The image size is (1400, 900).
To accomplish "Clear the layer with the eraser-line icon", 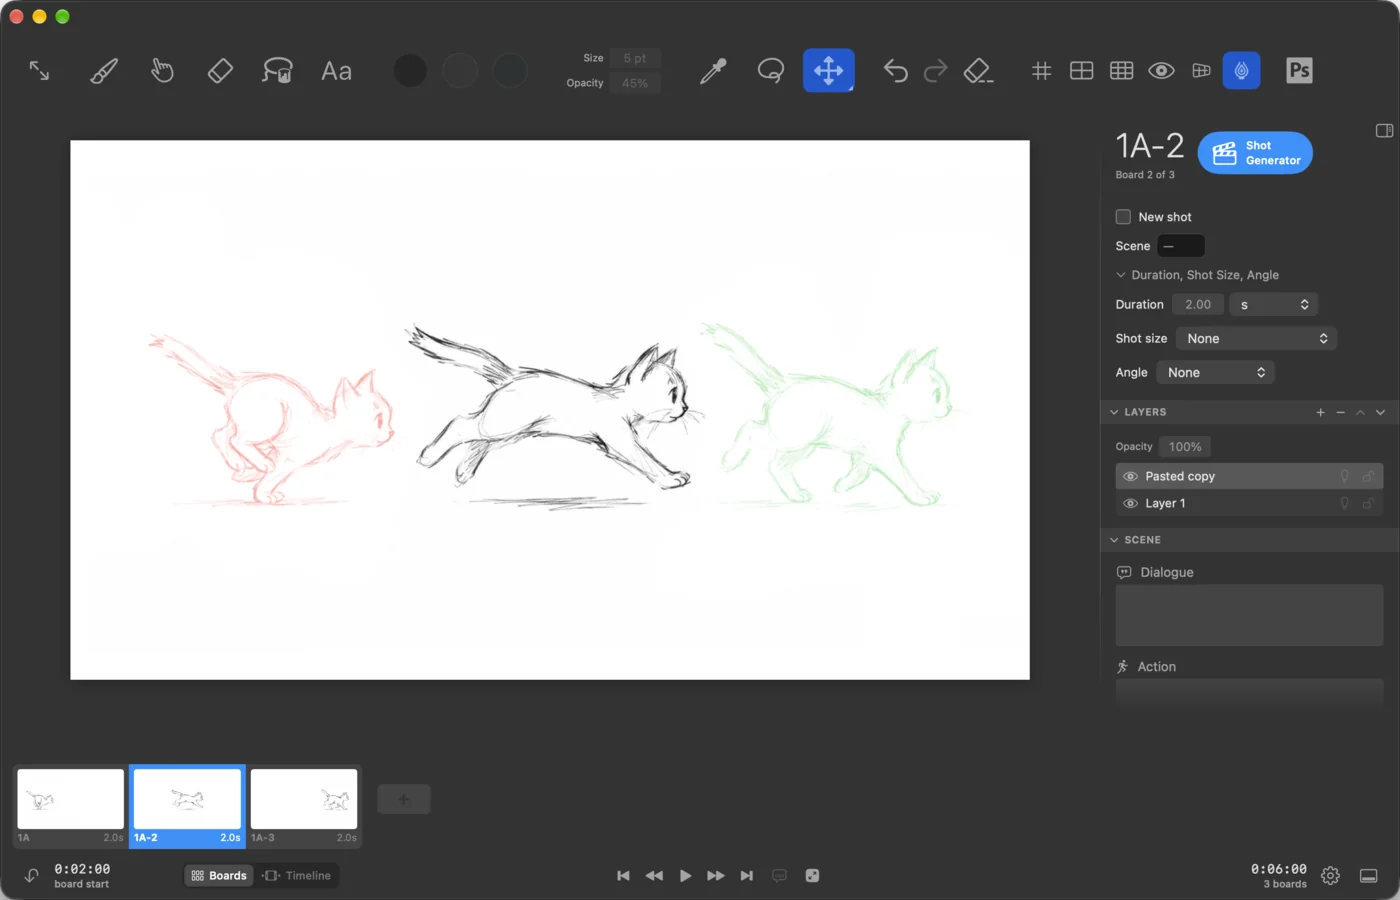I will point(978,71).
